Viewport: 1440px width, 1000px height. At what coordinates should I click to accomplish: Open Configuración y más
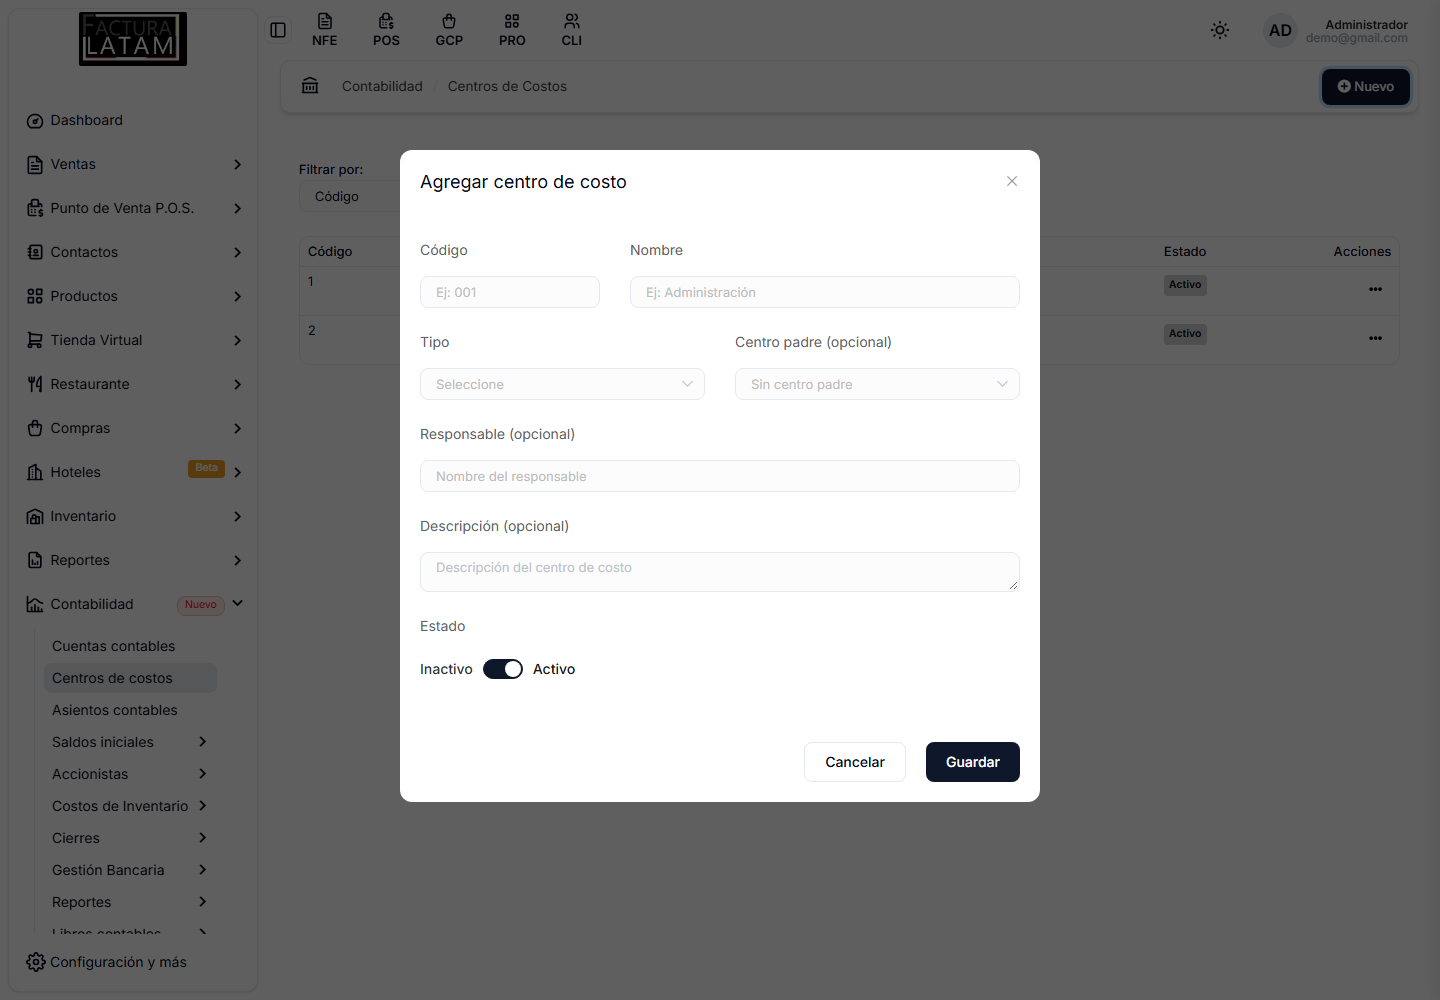pyautogui.click(x=107, y=962)
